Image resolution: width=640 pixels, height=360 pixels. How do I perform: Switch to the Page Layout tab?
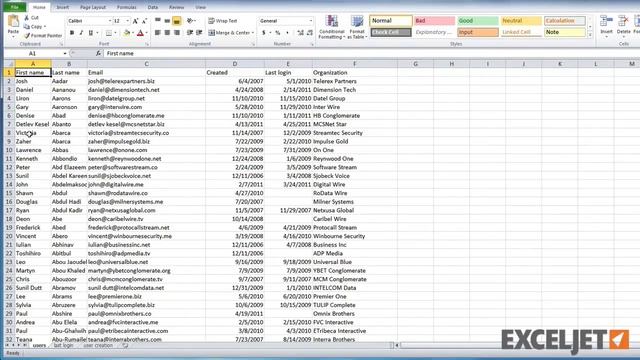(93, 7)
